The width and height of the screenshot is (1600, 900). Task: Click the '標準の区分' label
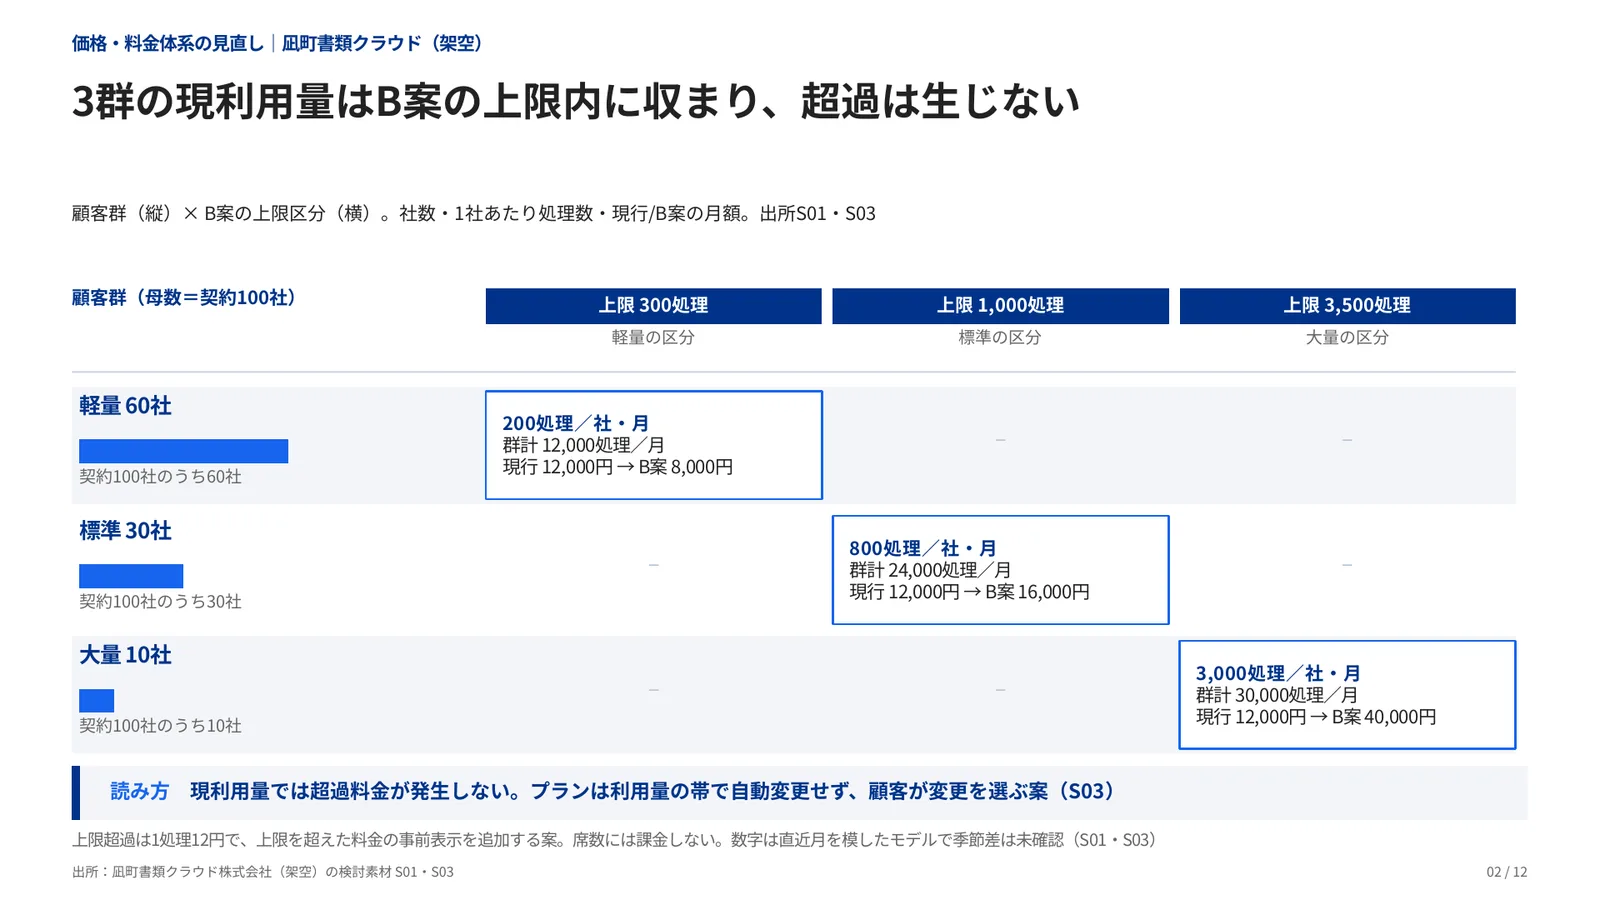click(x=1000, y=338)
